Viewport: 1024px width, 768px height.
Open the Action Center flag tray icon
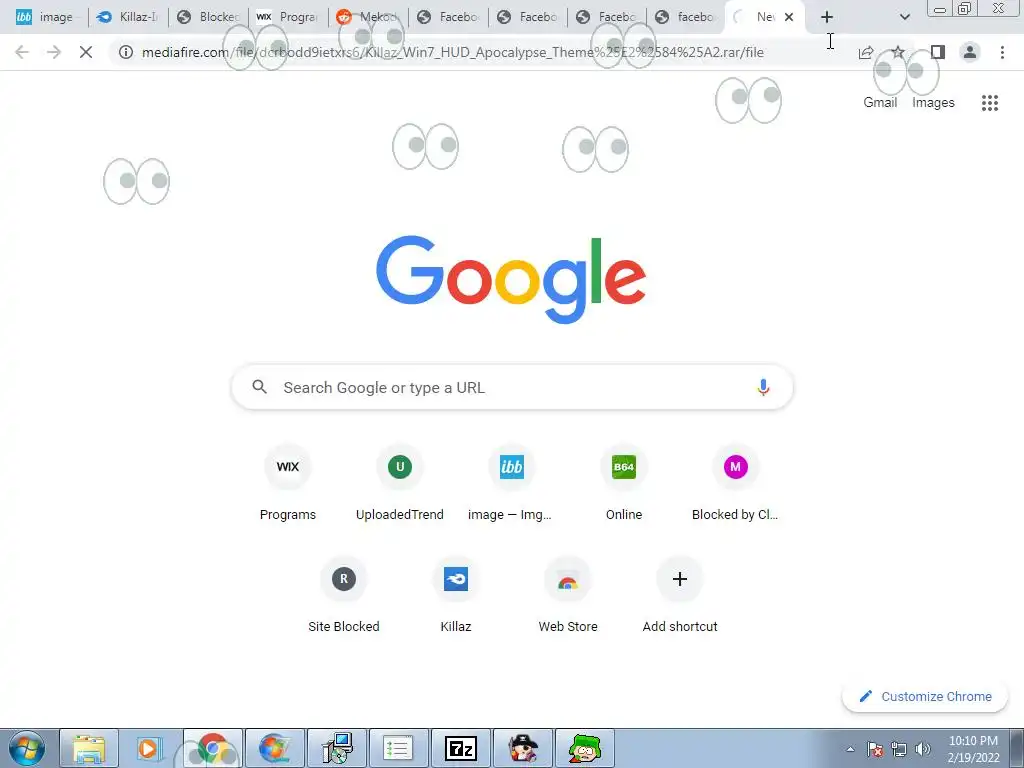point(875,749)
